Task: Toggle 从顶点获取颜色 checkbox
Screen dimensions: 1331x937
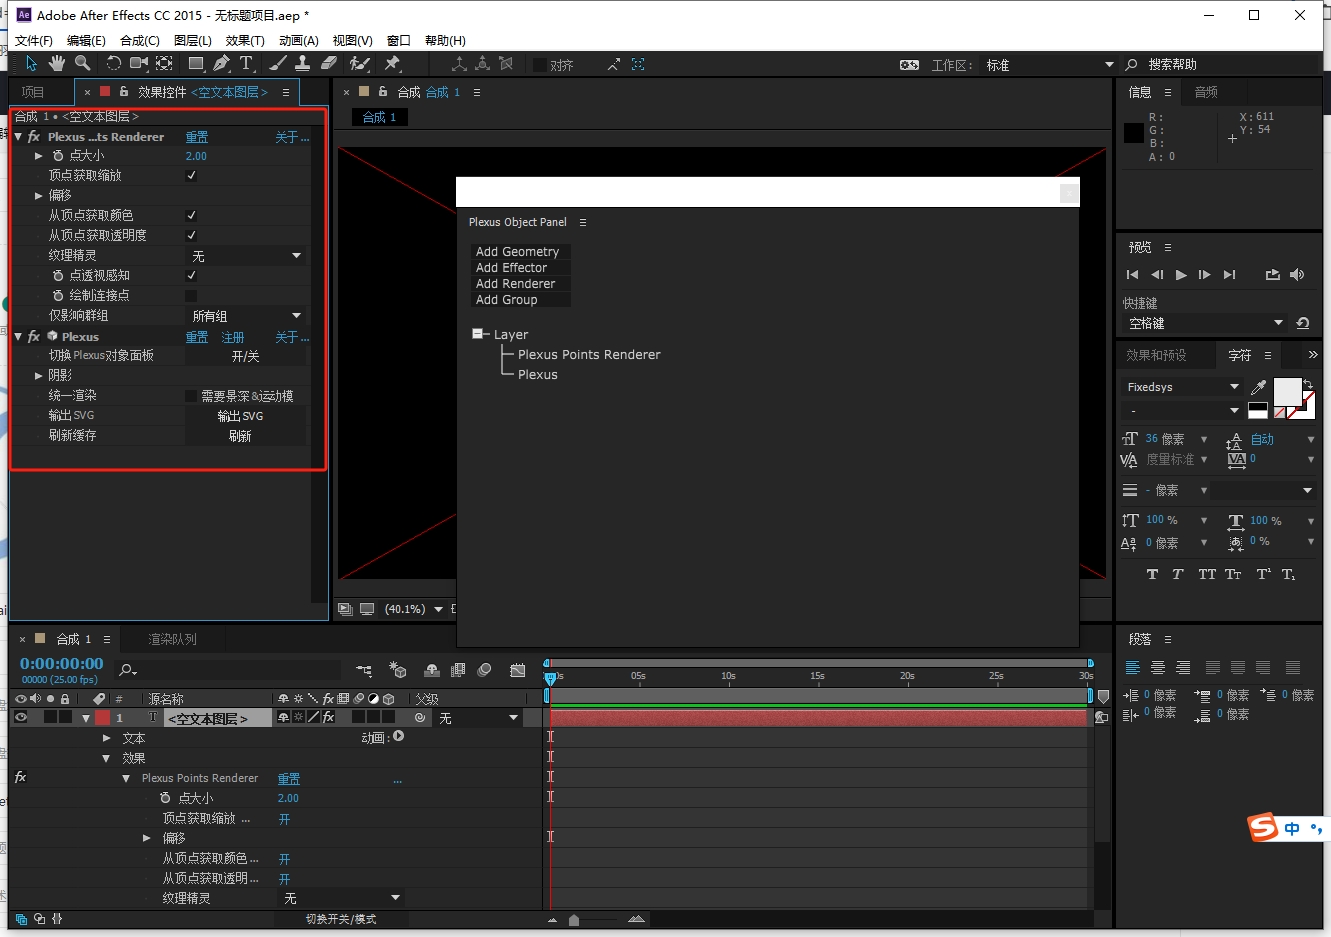Action: pos(191,215)
